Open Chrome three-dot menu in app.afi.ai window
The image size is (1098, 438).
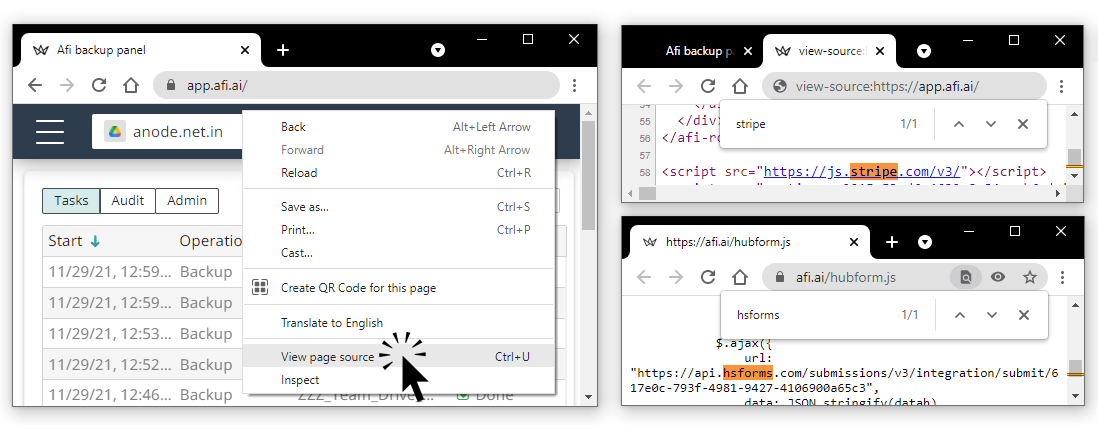coord(574,85)
